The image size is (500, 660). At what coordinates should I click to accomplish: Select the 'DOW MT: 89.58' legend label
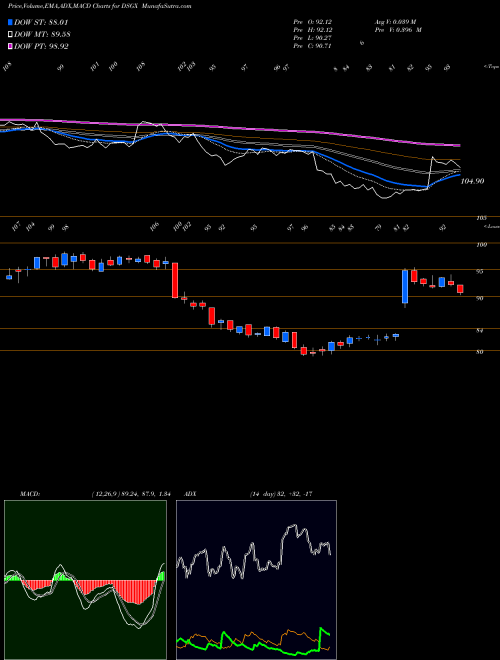[x=42, y=35]
